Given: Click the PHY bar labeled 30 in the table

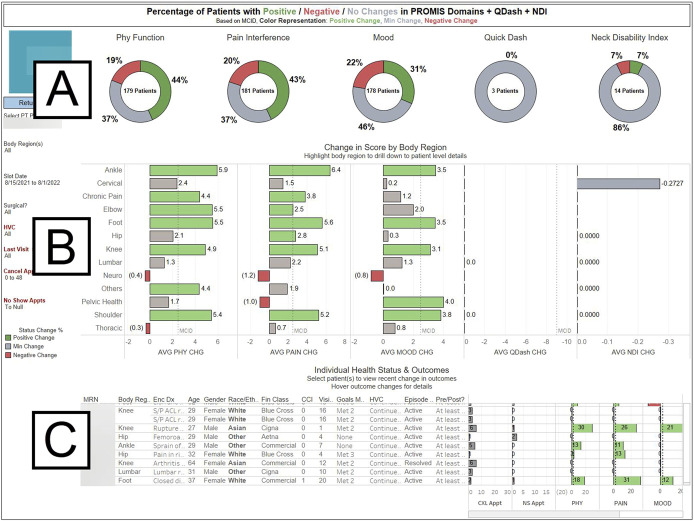Looking at the screenshot, I should coord(582,428).
